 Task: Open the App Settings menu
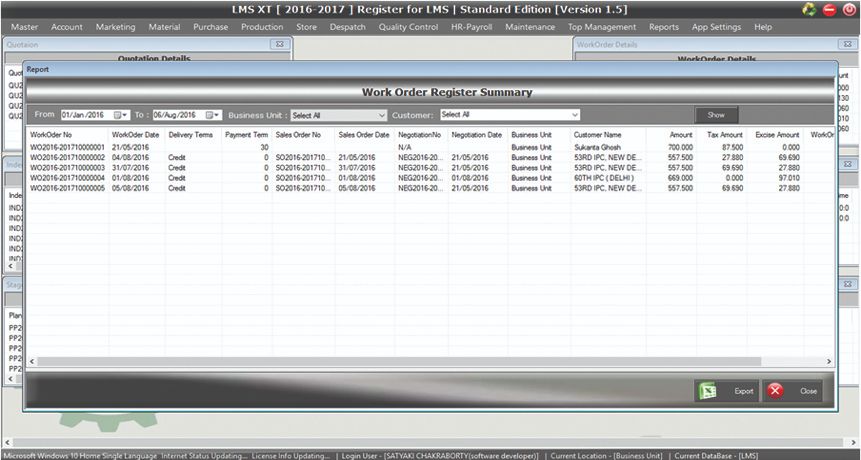tap(716, 27)
